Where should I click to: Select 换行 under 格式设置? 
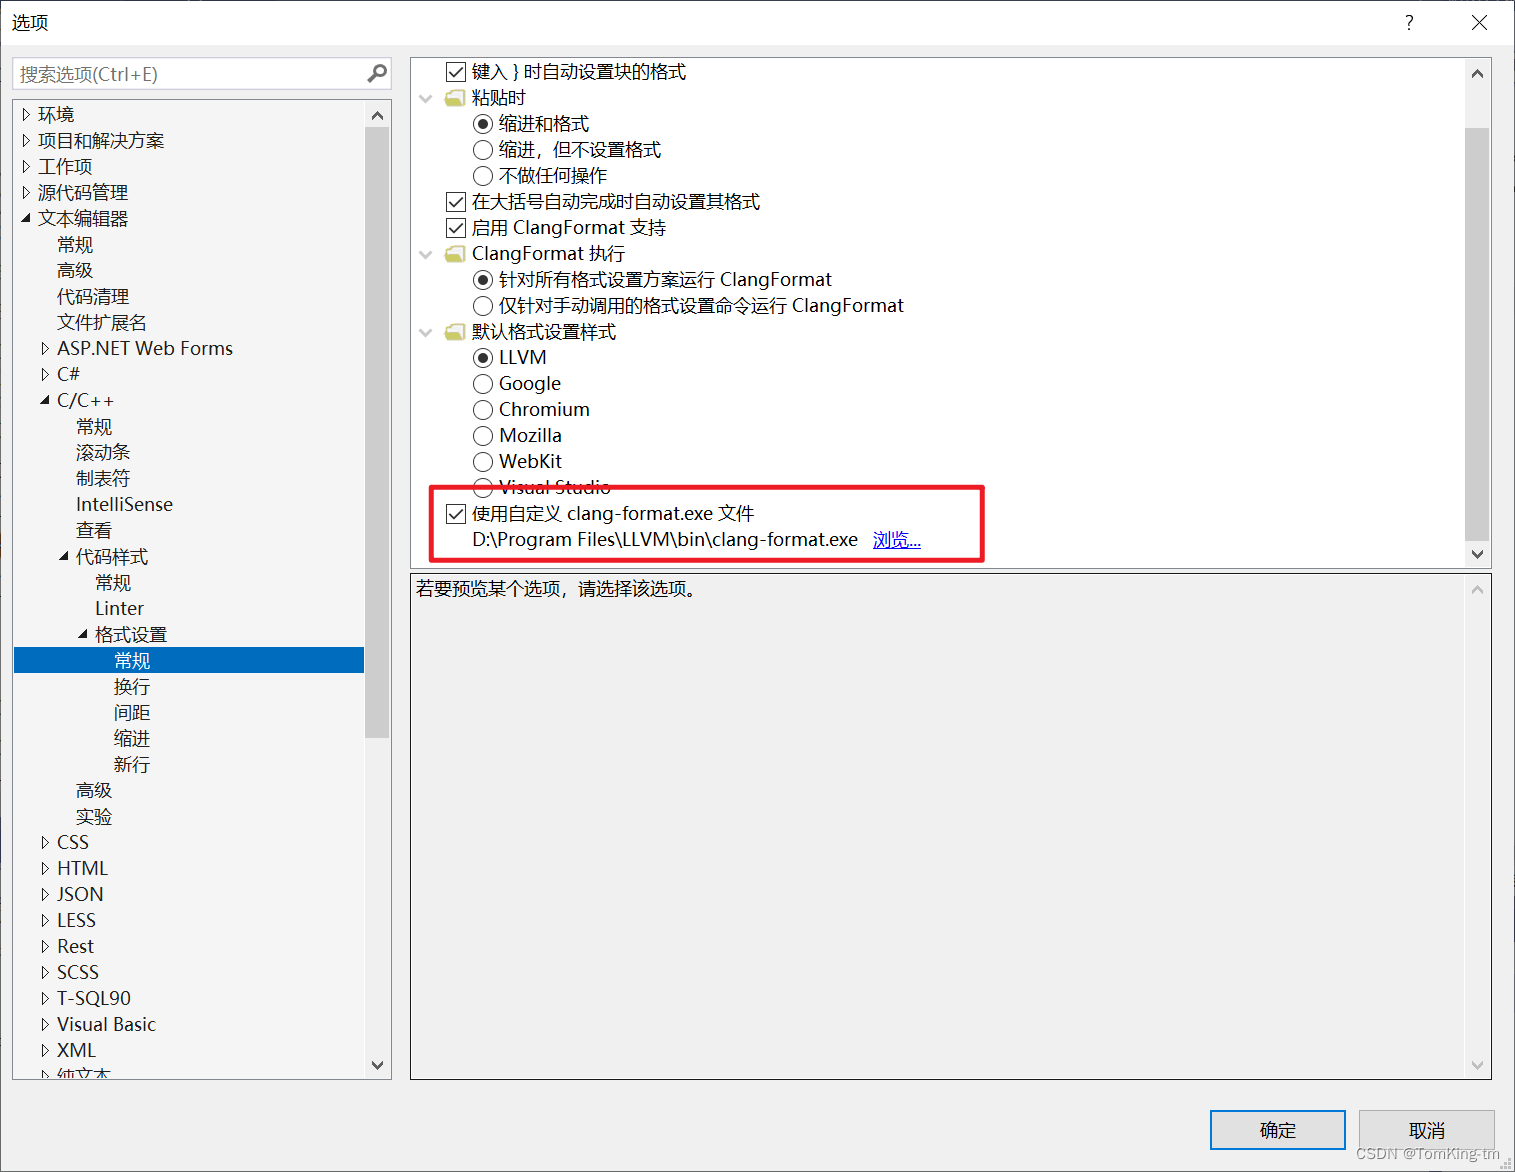pos(132,686)
